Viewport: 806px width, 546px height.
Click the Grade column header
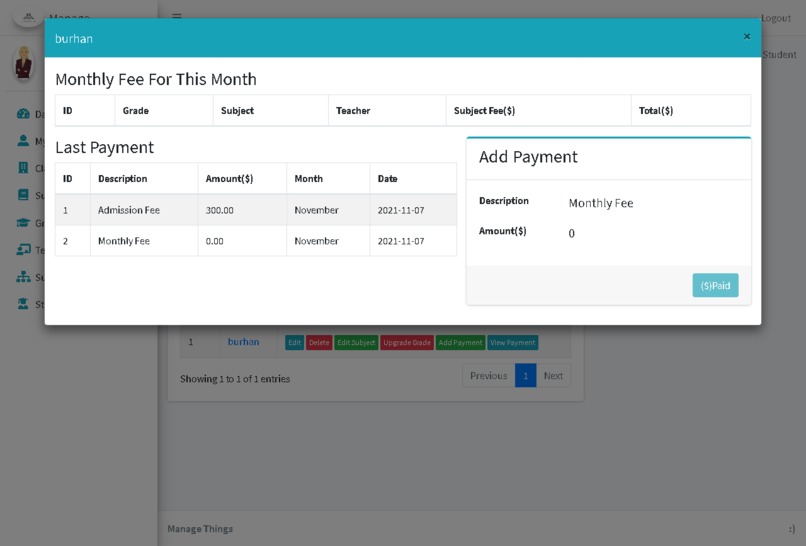click(164, 111)
